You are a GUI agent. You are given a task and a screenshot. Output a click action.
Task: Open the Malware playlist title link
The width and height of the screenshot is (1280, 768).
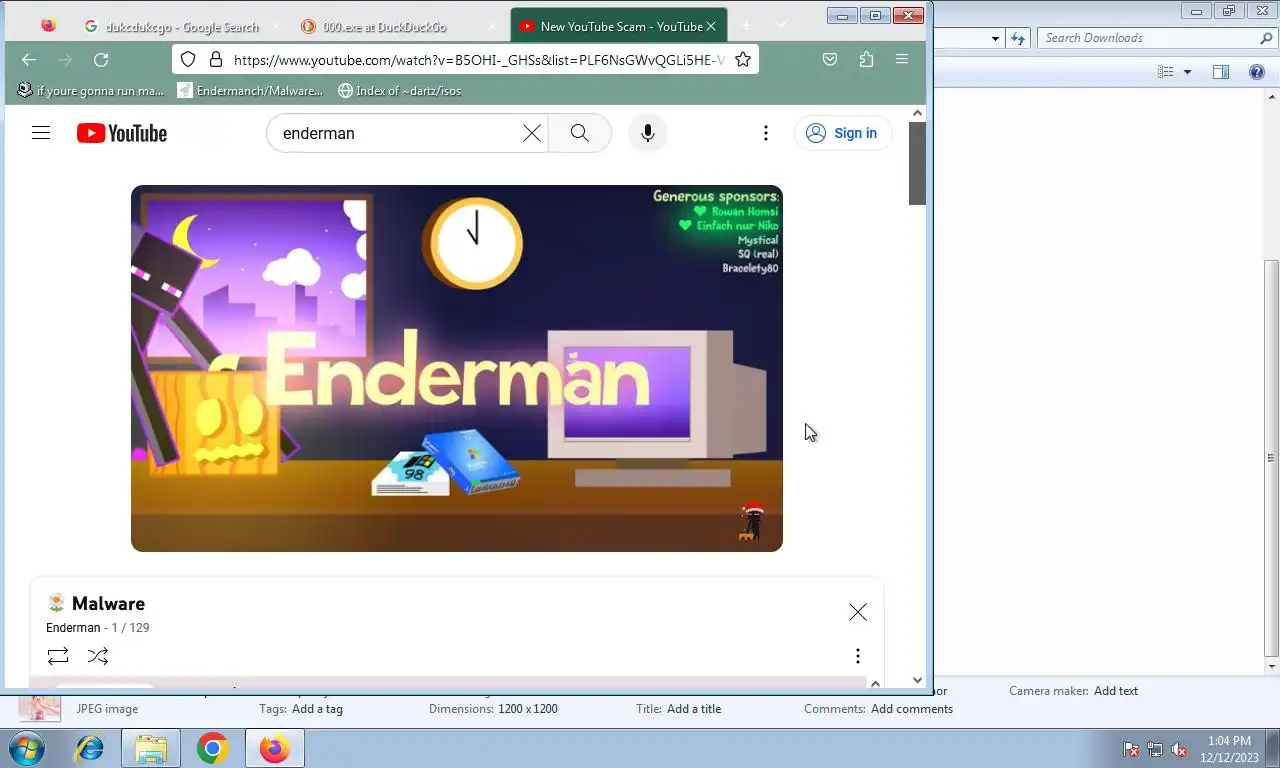(108, 604)
